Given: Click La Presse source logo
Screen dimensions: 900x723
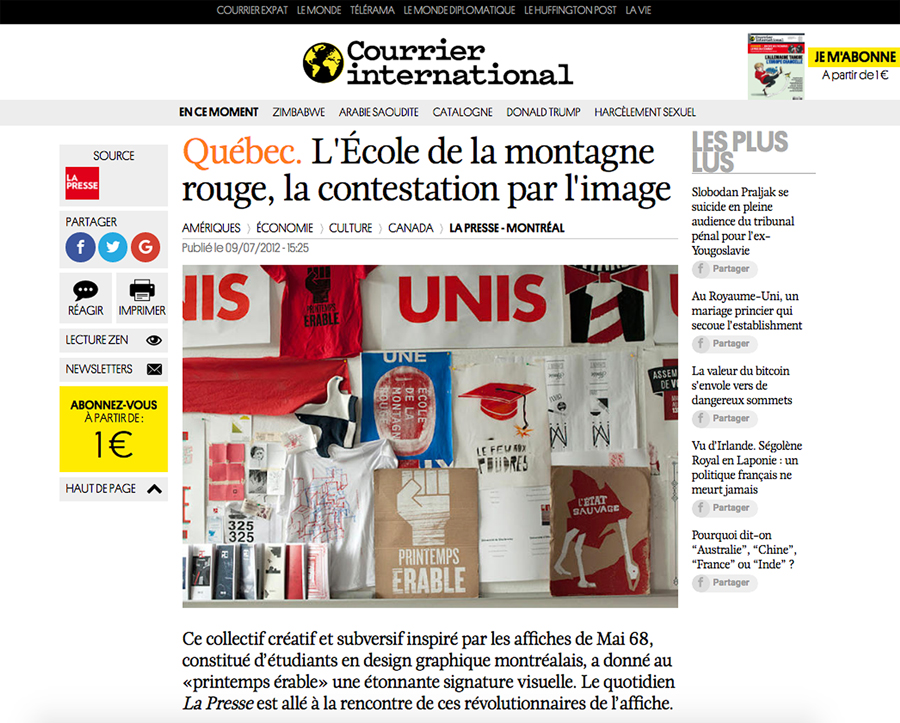Looking at the screenshot, I should (x=82, y=184).
